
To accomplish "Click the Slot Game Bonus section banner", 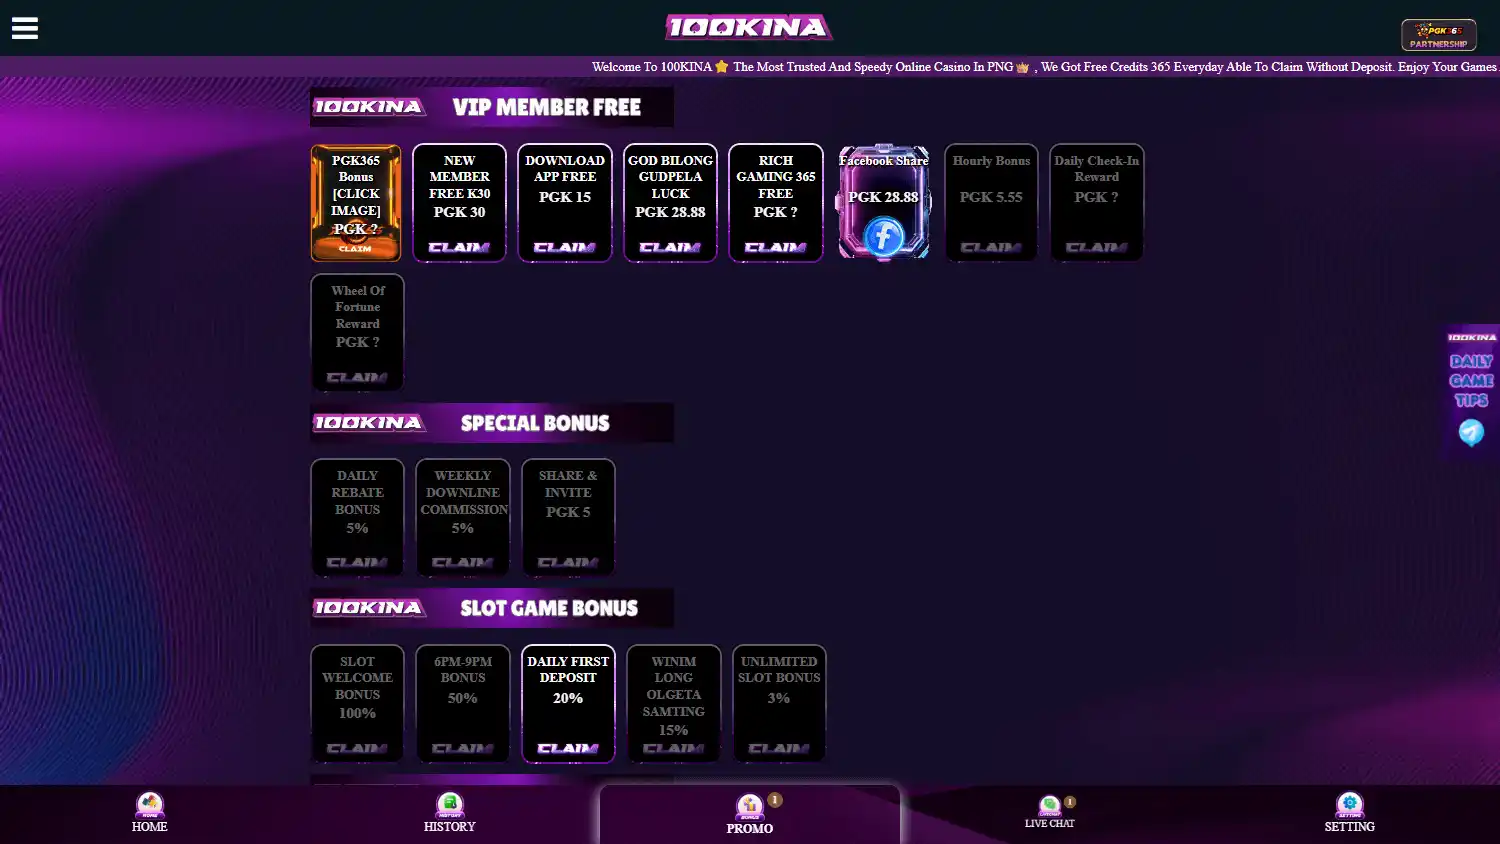I will pyautogui.click(x=491, y=608).
